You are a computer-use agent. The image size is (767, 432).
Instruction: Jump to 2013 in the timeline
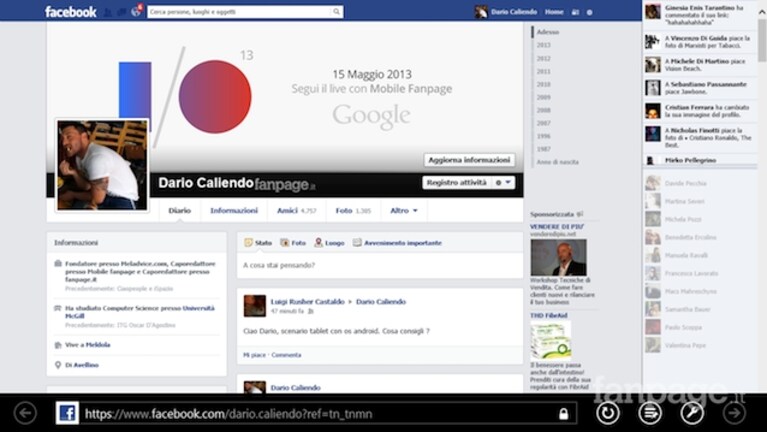click(x=543, y=45)
